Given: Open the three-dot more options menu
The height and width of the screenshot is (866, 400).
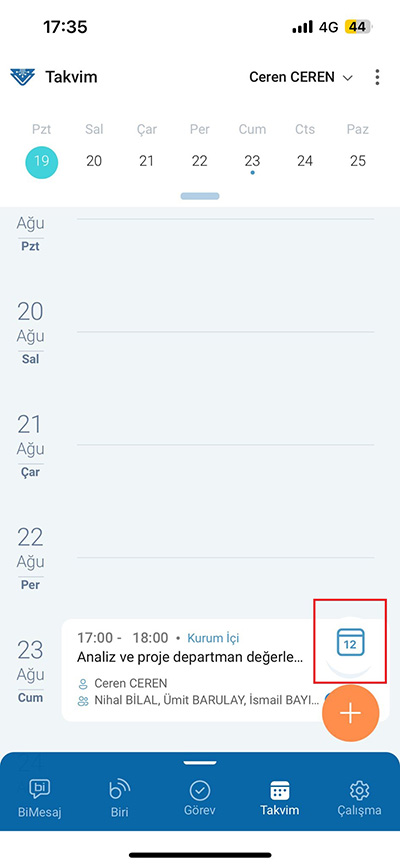Looking at the screenshot, I should click(x=377, y=77).
